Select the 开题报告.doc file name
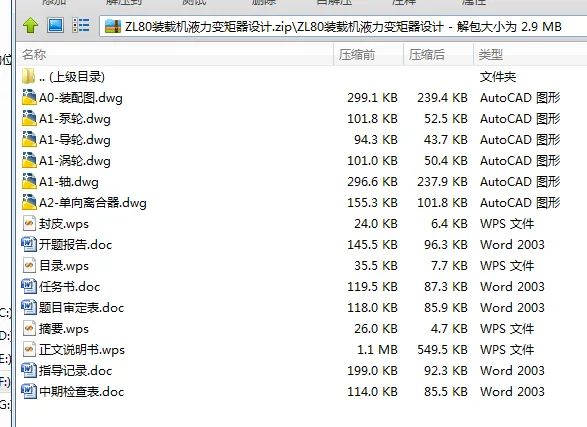587x427 pixels. (76, 245)
